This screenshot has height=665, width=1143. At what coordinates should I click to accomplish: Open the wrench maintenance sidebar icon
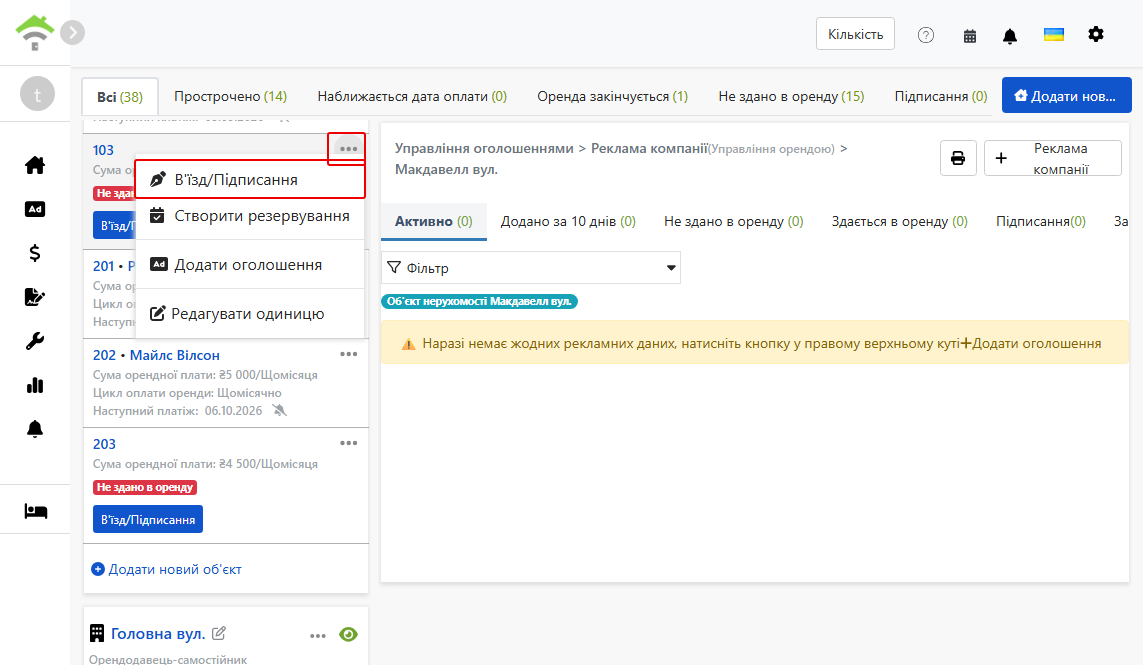click(x=35, y=341)
